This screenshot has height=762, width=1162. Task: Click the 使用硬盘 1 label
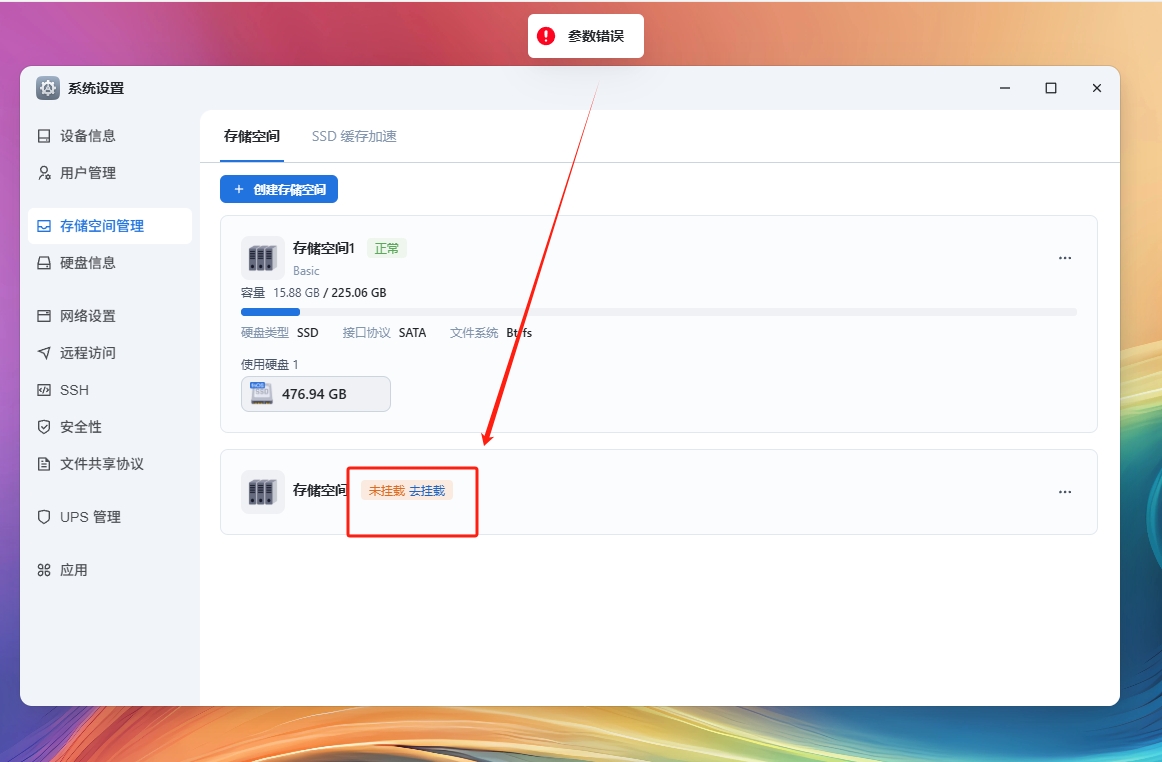pyautogui.click(x=270, y=365)
